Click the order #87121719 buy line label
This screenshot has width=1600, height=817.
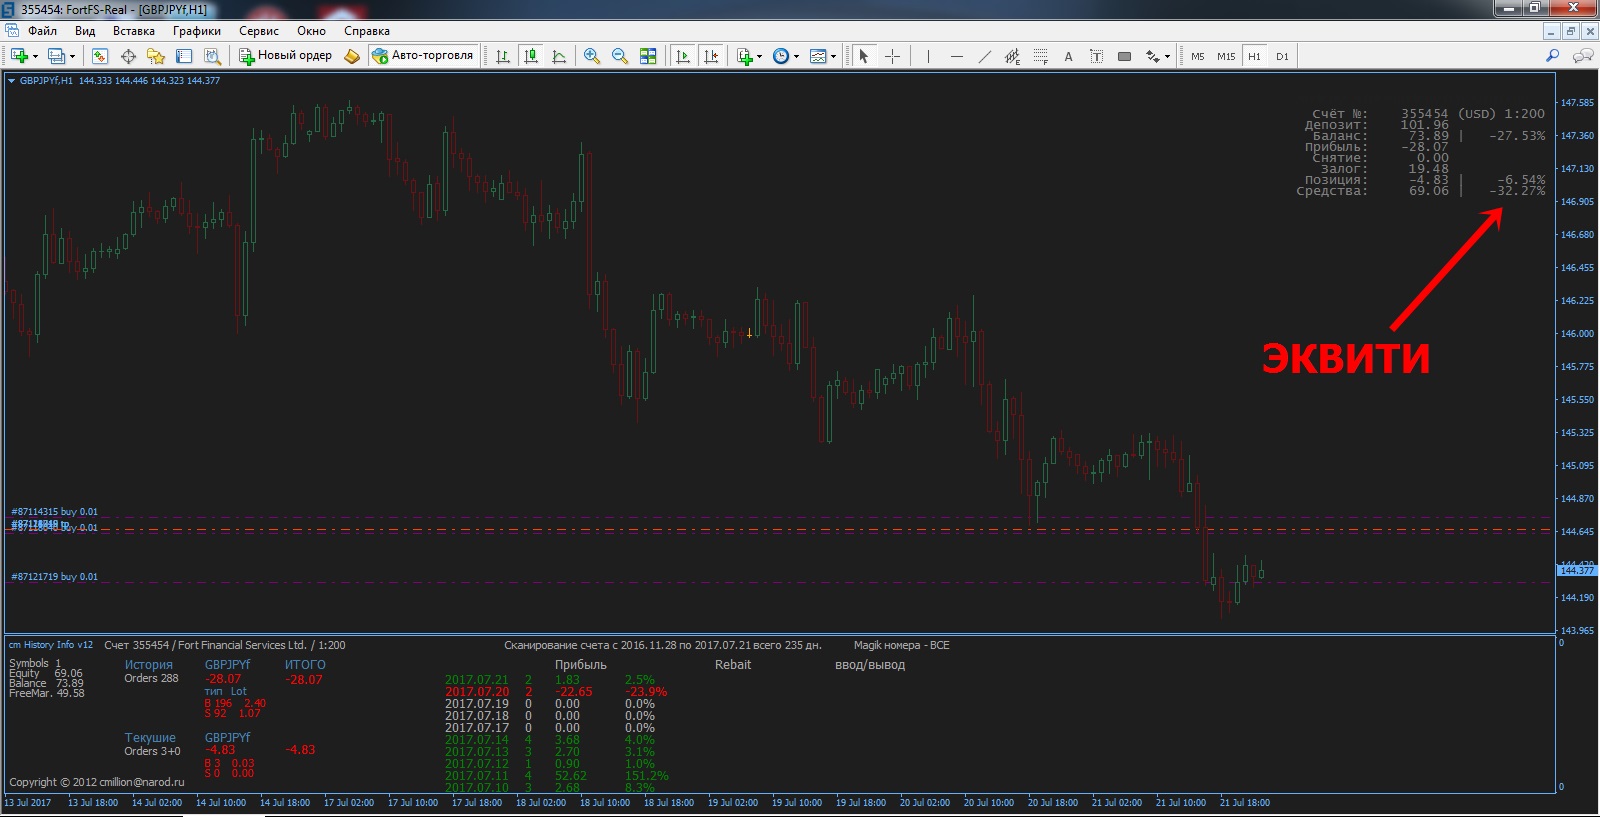pyautogui.click(x=55, y=577)
